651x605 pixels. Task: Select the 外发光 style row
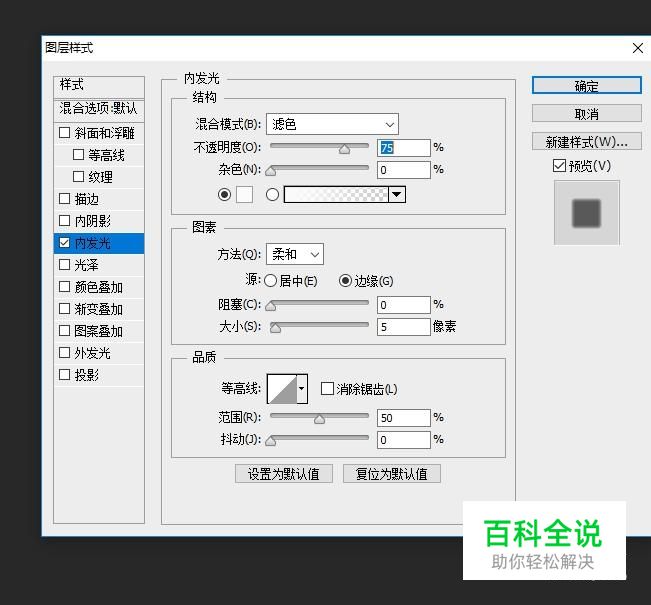coord(99,353)
